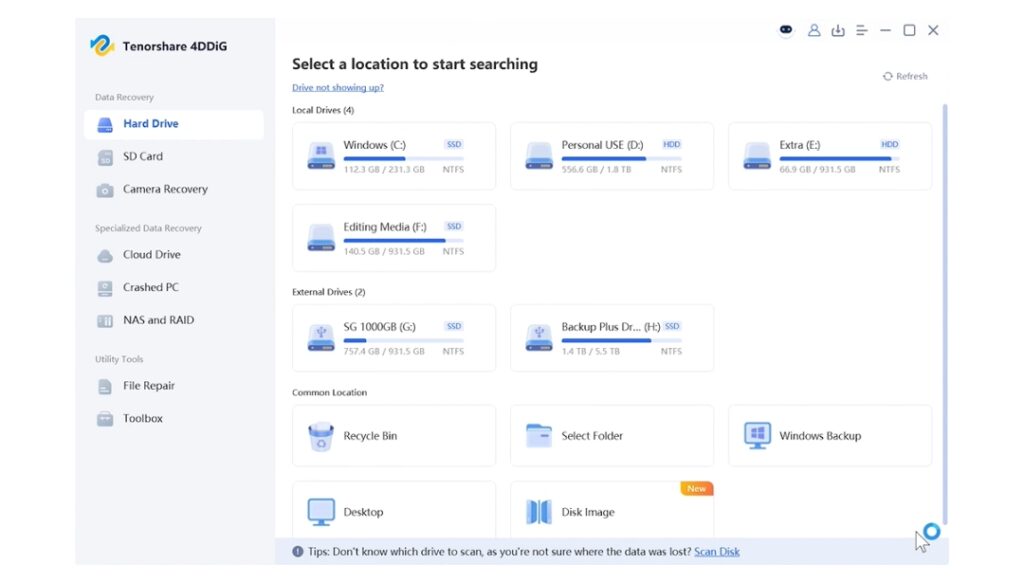The image size is (1024, 582).
Task: Select Hard Drive in the sidebar
Action: coord(174,124)
